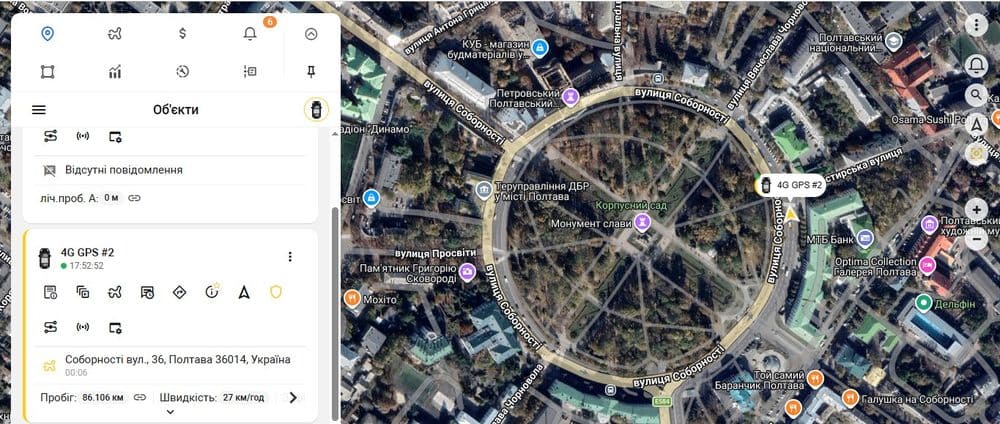Click the map focus target button
1000x424 pixels.
pyautogui.click(x=976, y=154)
